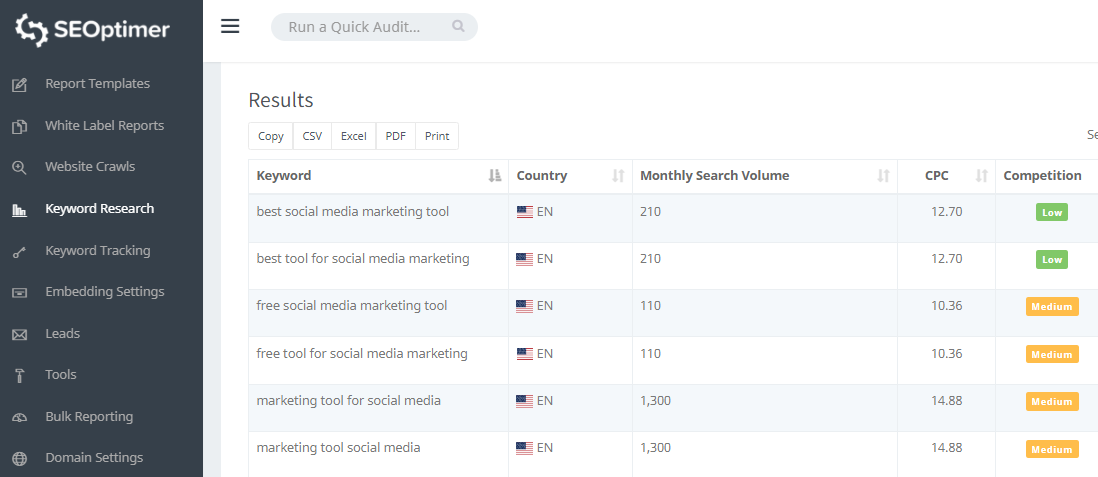The image size is (1098, 477).
Task: Click the Website Crawls magnifier icon
Action: pyautogui.click(x=19, y=168)
